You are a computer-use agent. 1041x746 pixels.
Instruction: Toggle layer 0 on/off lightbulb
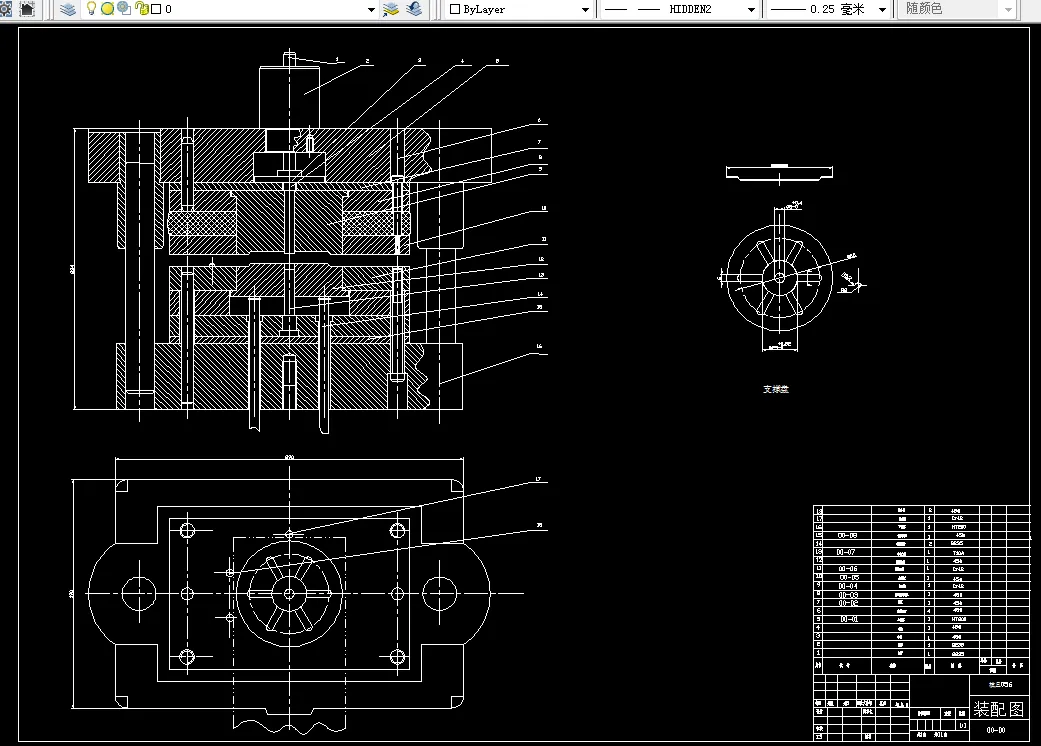coord(92,9)
